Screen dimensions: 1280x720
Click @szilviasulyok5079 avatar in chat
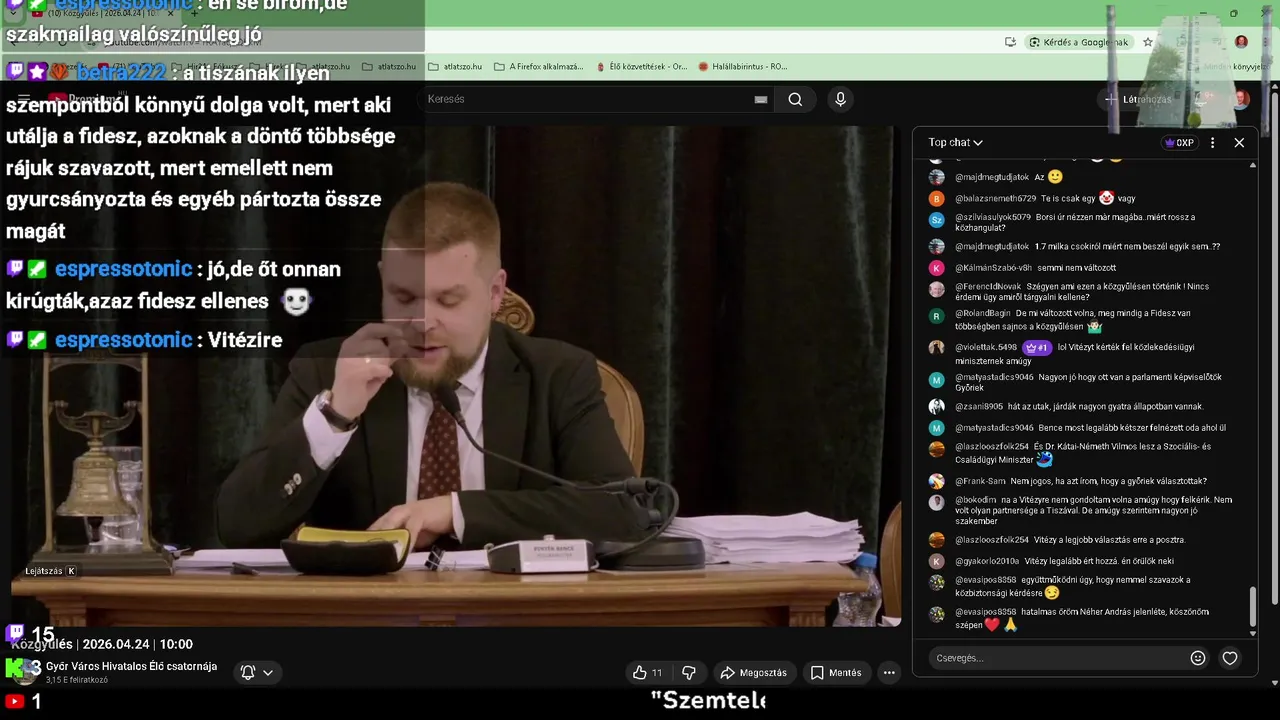(936, 220)
